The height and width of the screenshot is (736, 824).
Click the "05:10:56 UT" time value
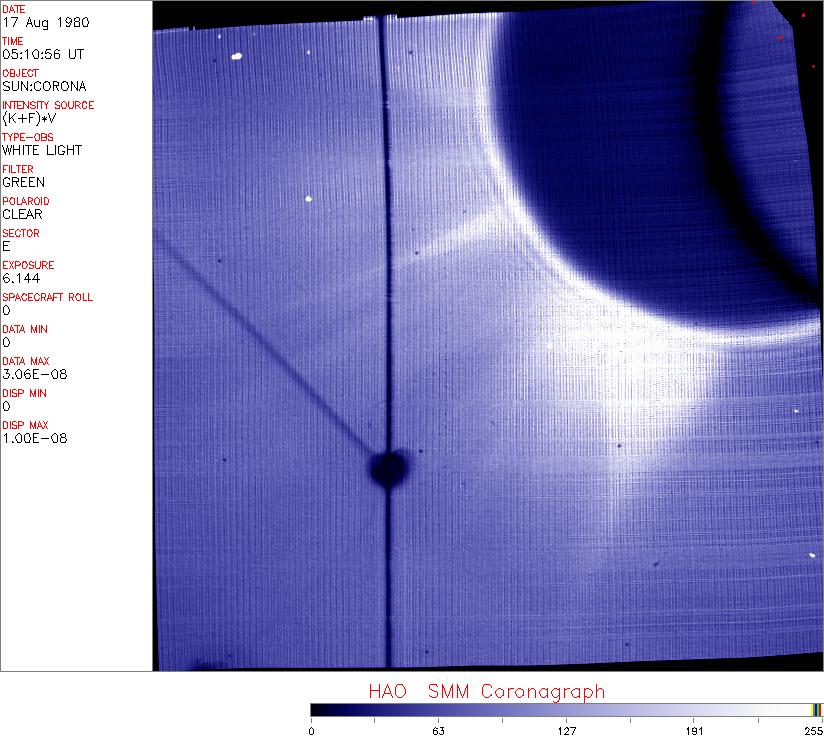tap(42, 54)
